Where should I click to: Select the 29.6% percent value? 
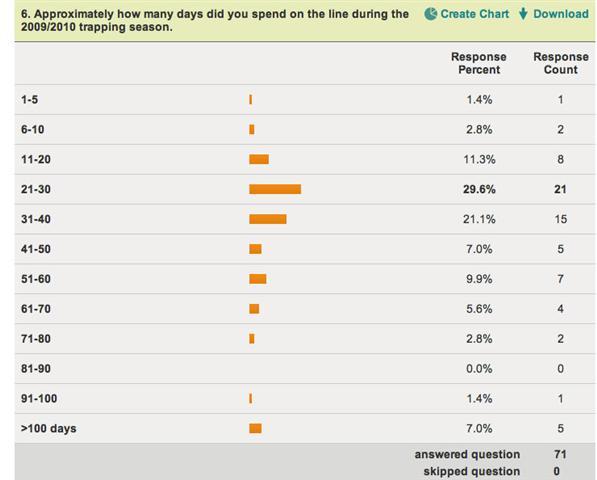tap(479, 189)
